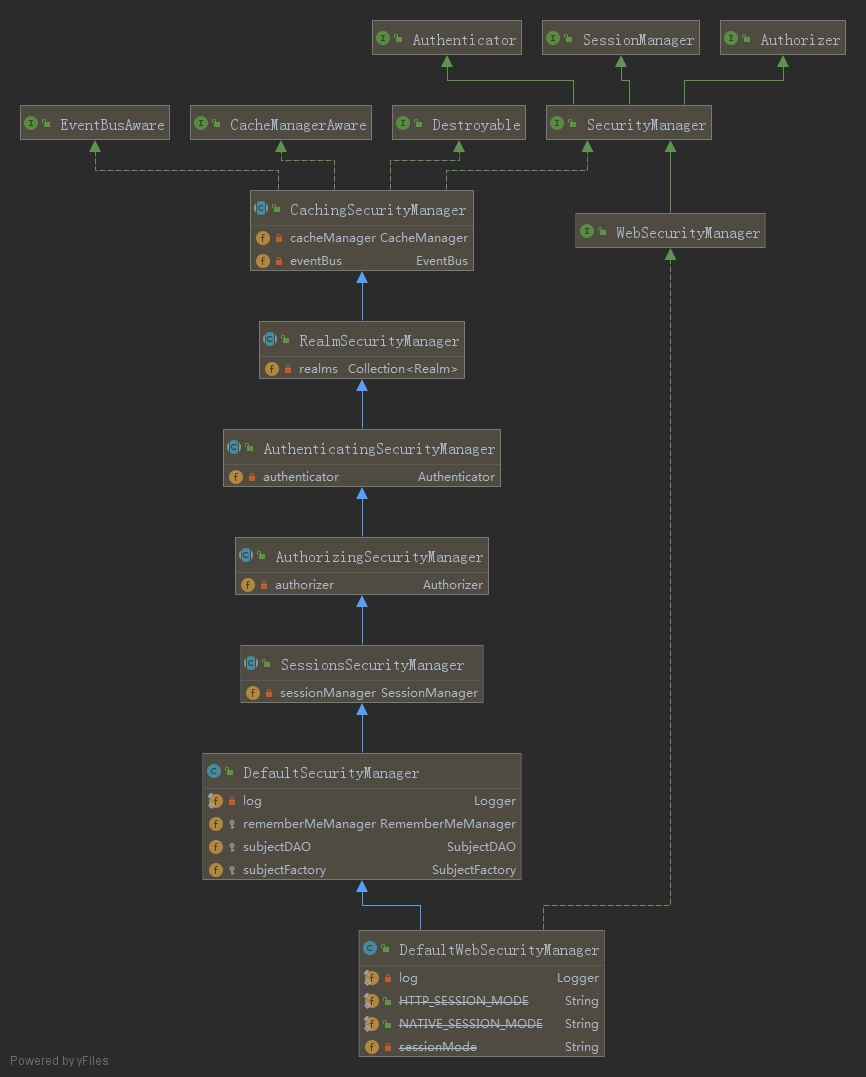The height and width of the screenshot is (1077, 866).
Task: Click the Destroyable interface icon
Action: pos(403,124)
